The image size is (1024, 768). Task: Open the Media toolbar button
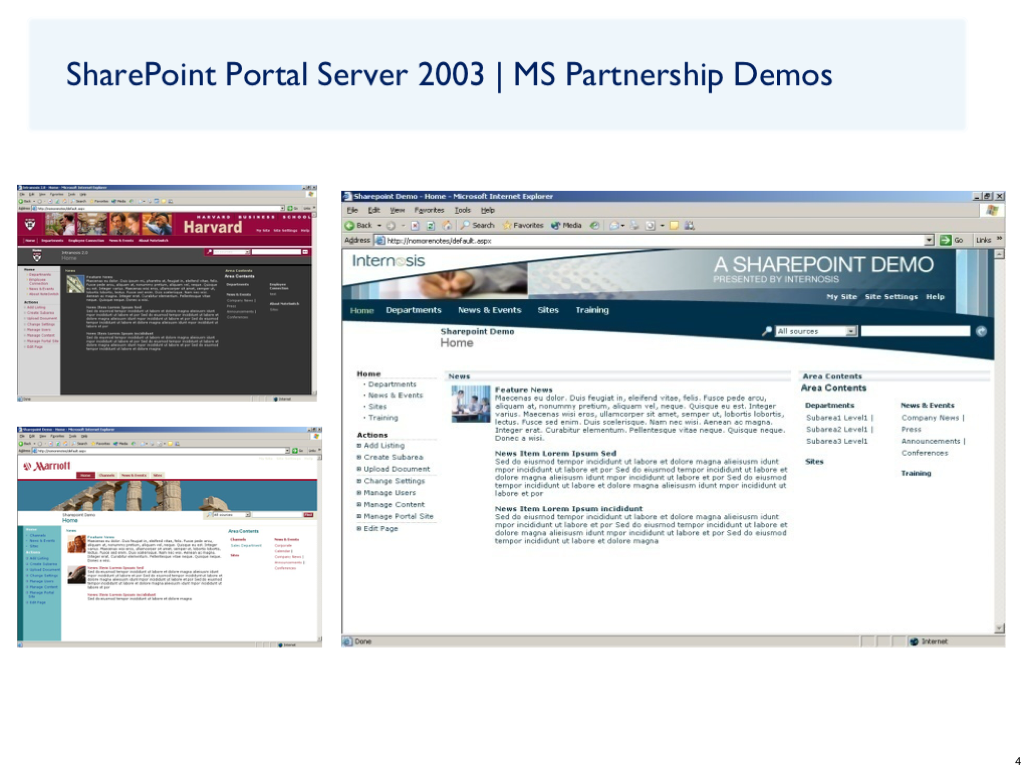click(x=566, y=225)
